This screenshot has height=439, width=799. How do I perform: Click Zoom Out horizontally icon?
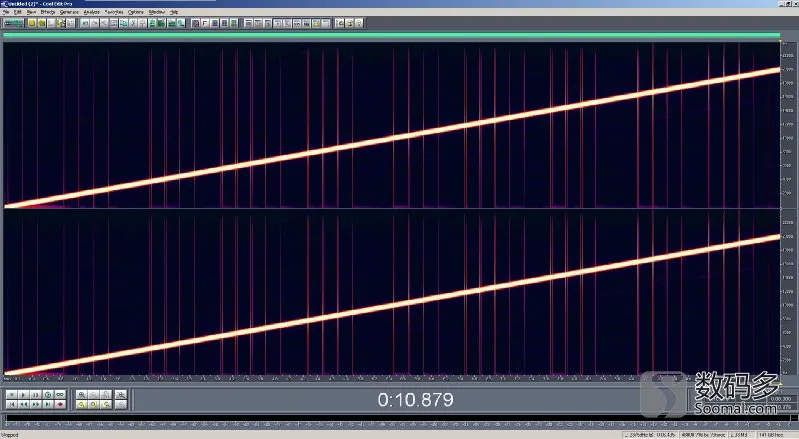click(94, 395)
